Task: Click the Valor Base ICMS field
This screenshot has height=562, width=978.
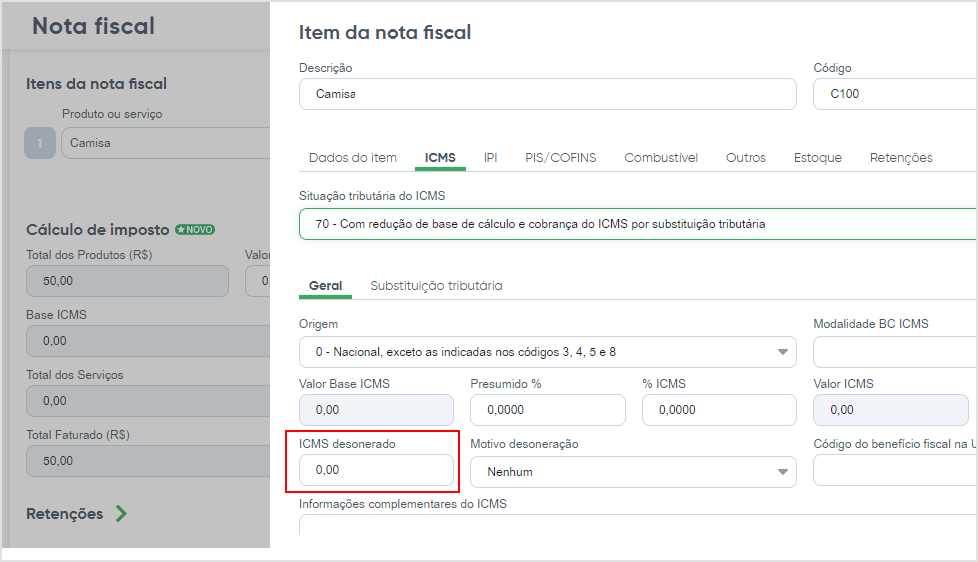Action: [x=376, y=410]
